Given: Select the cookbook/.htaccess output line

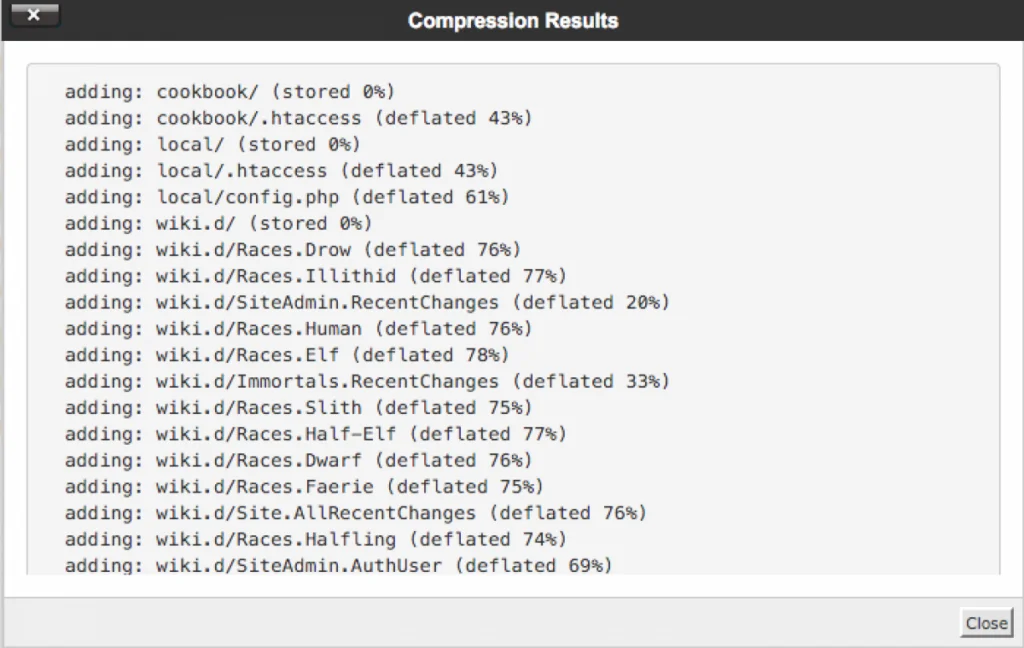Looking at the screenshot, I should (x=299, y=118).
